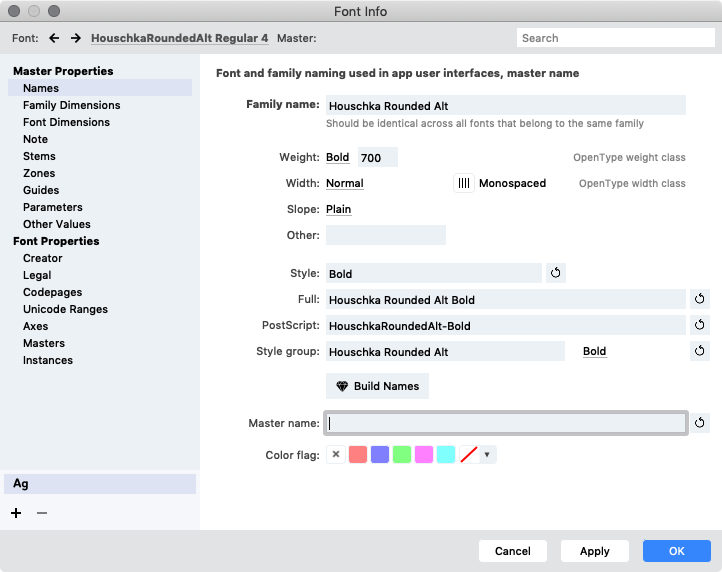Screen dimensions: 722x572
Task: Reset the PostScript name with its reload icon
Action: (x=699, y=325)
